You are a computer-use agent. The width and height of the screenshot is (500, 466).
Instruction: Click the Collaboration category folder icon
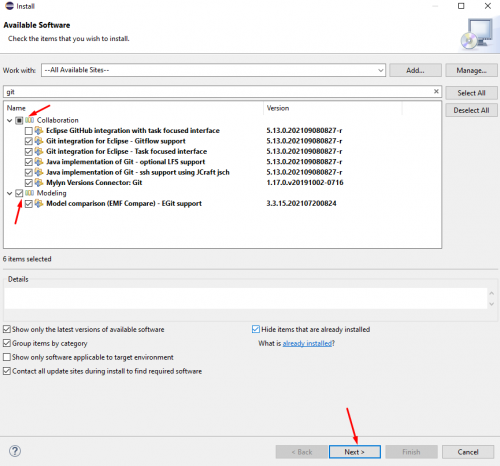click(x=30, y=120)
